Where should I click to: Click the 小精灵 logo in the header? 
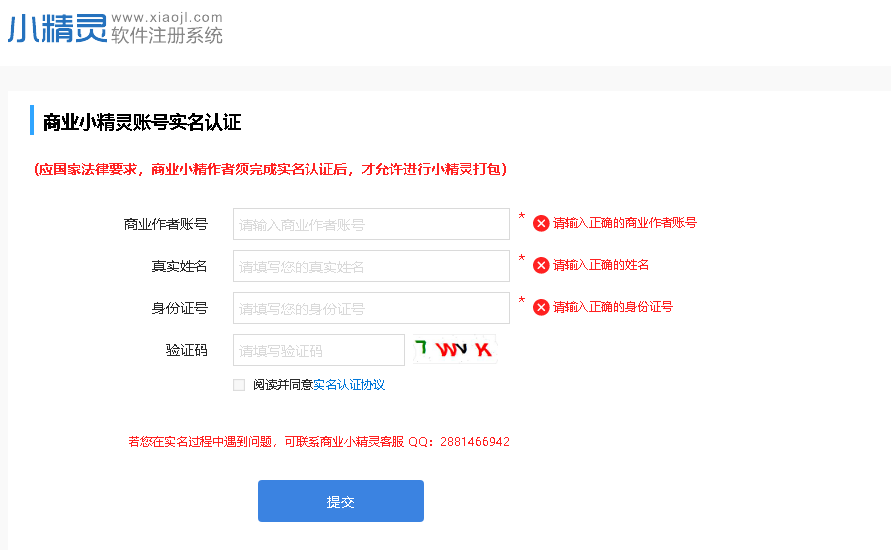pyautogui.click(x=57, y=29)
